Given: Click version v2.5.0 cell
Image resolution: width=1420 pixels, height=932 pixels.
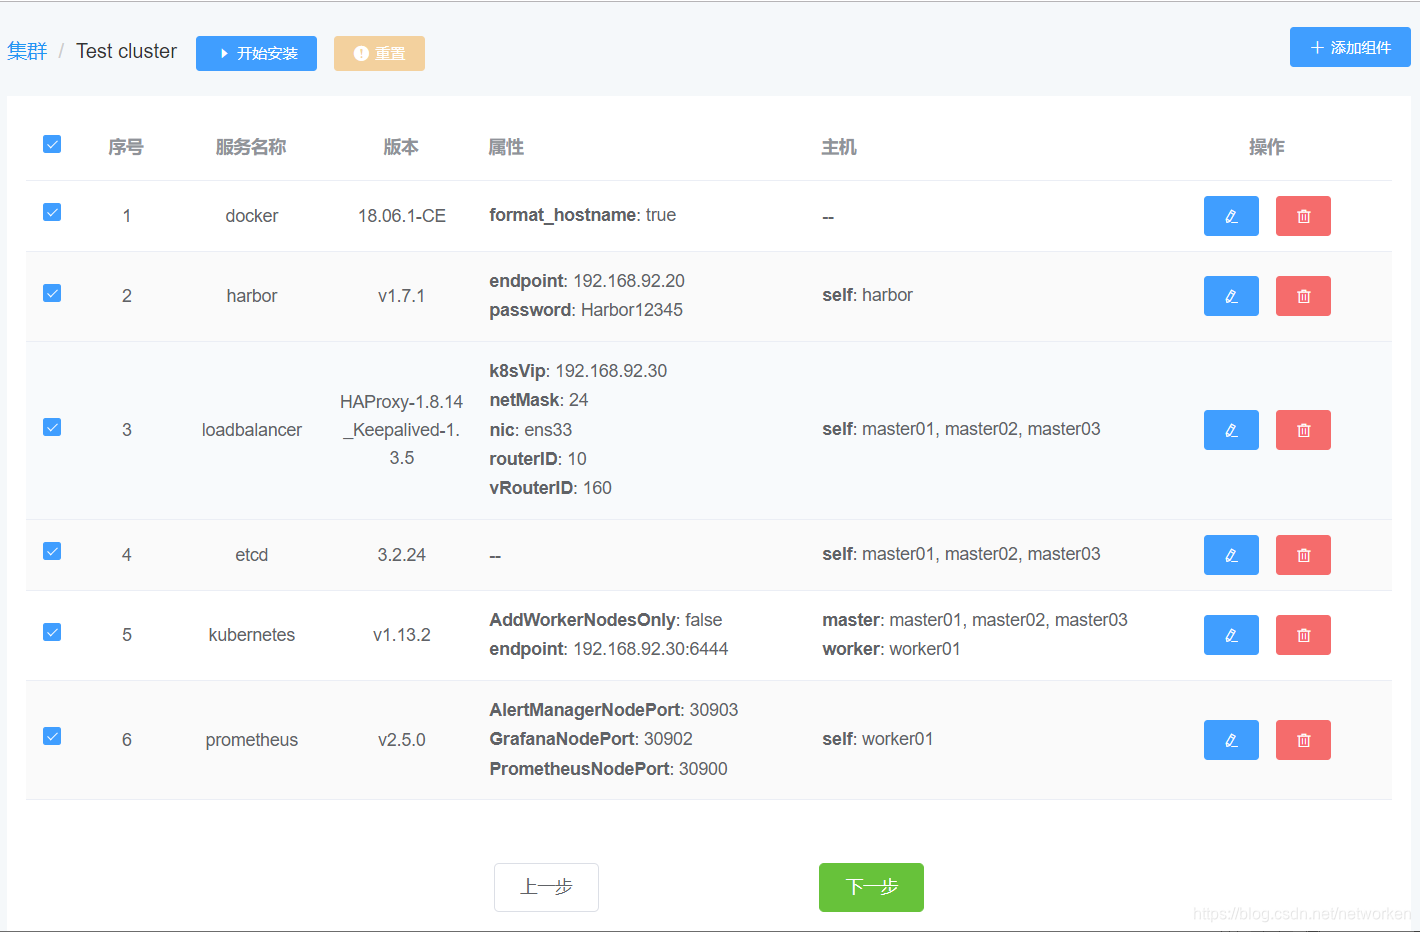Looking at the screenshot, I should (x=402, y=740).
